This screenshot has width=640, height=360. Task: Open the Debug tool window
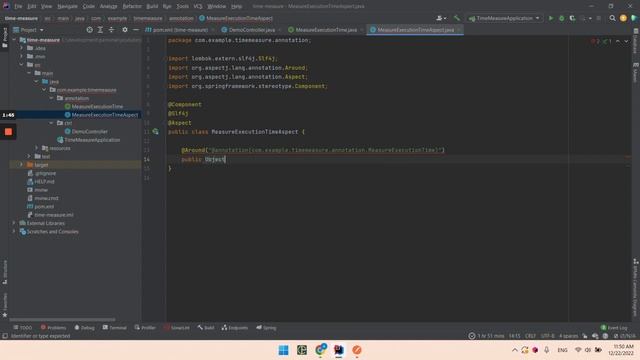point(84,327)
